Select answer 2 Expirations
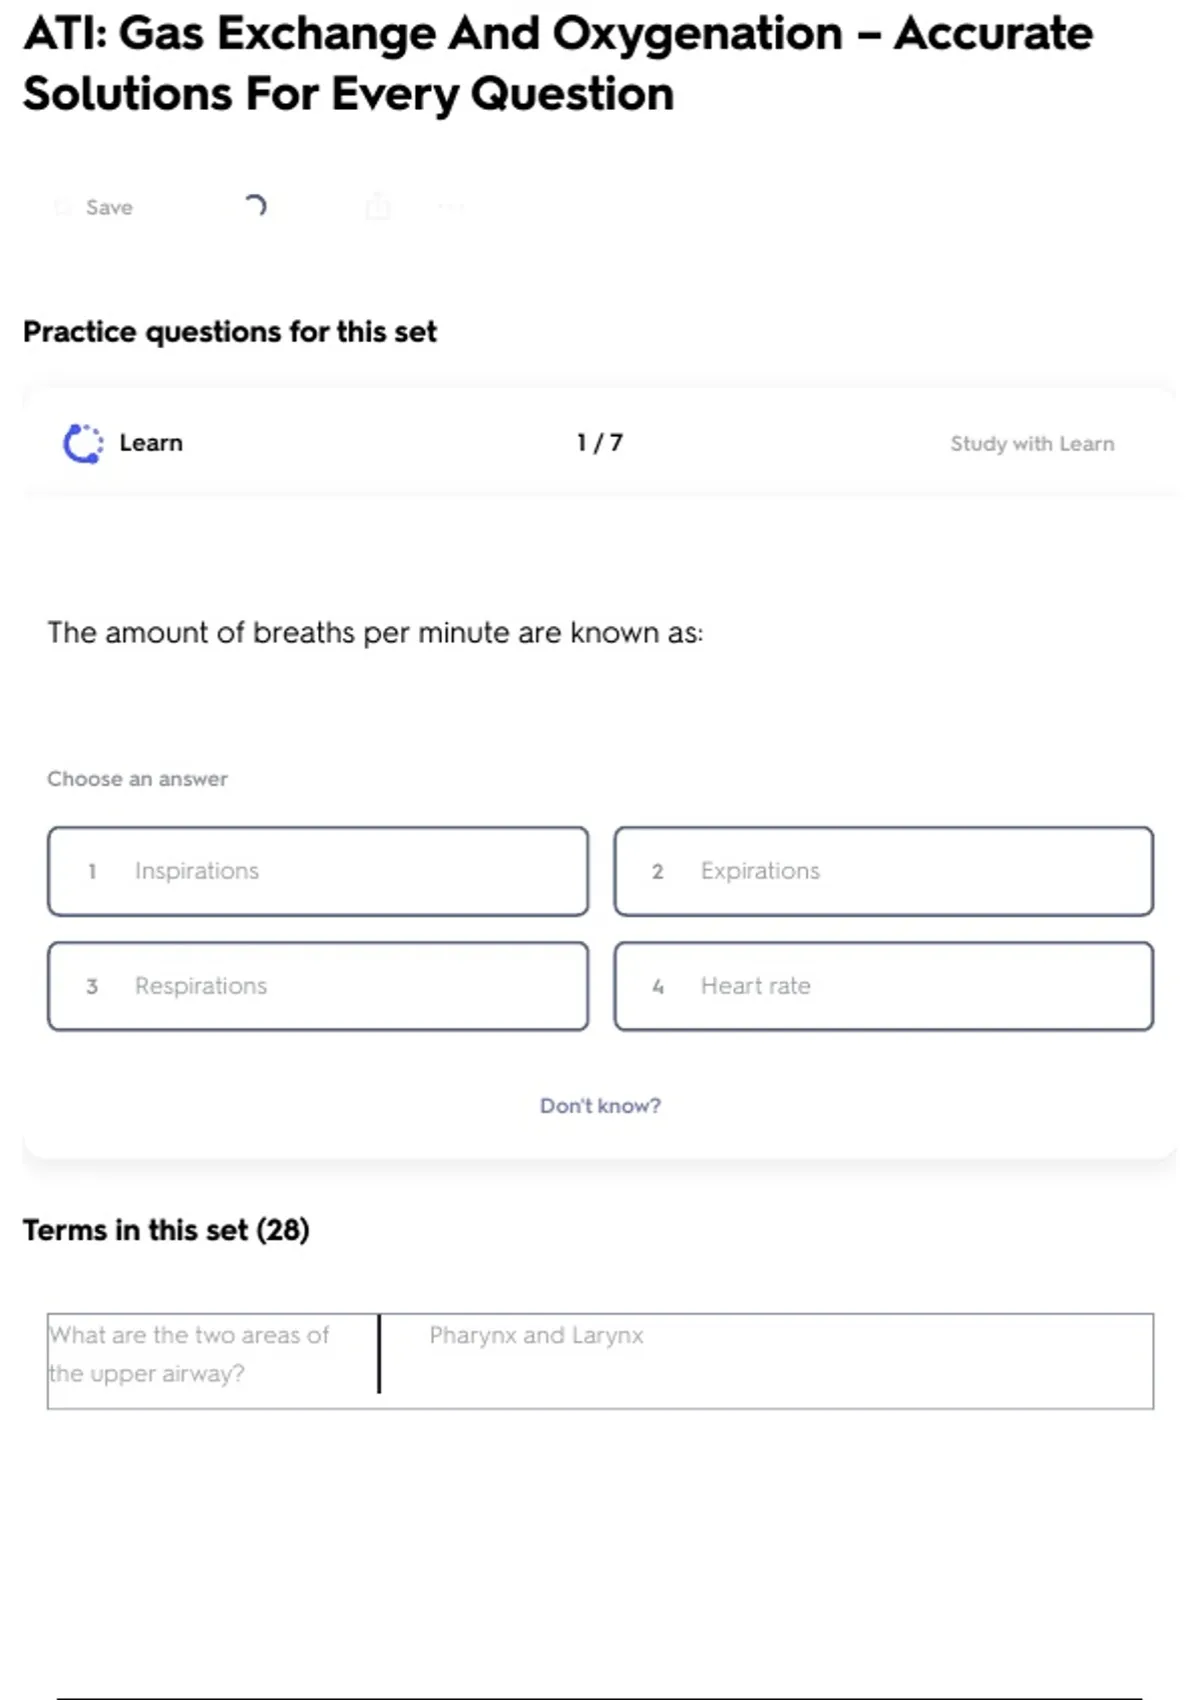Screen dimensions: 1200x1700 [883, 871]
